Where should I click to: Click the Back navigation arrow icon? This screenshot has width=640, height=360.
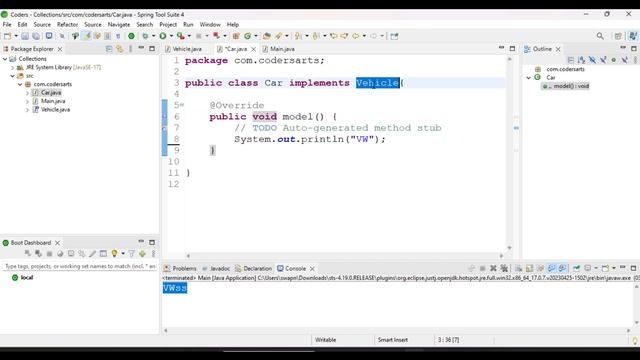pos(356,36)
